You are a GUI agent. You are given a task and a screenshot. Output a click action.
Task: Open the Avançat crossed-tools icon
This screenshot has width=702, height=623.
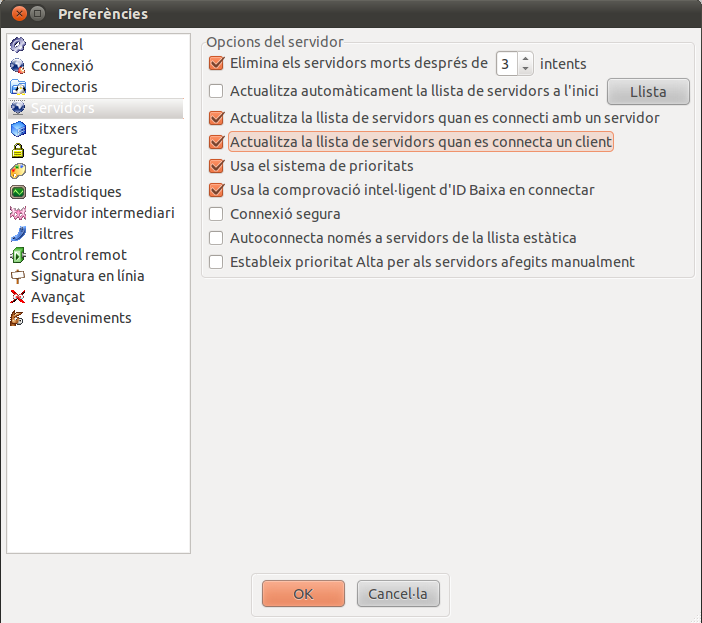coord(18,297)
